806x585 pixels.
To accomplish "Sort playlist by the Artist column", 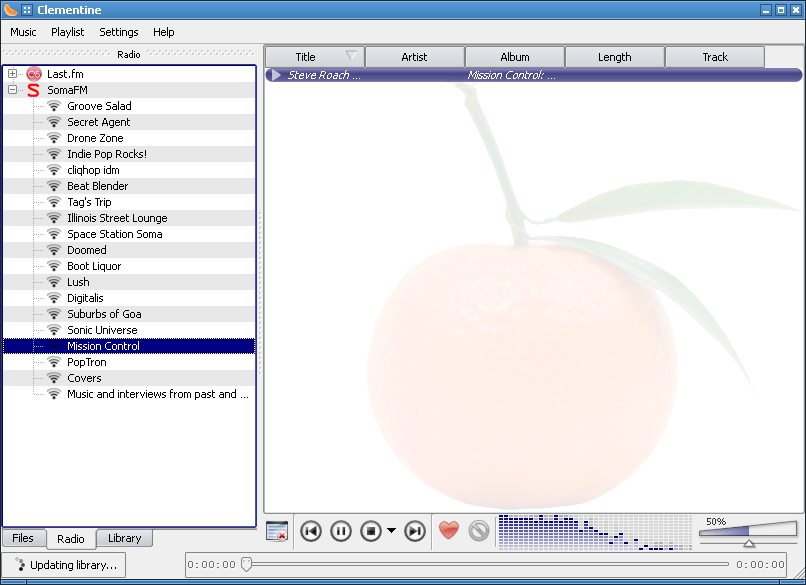I will [414, 57].
